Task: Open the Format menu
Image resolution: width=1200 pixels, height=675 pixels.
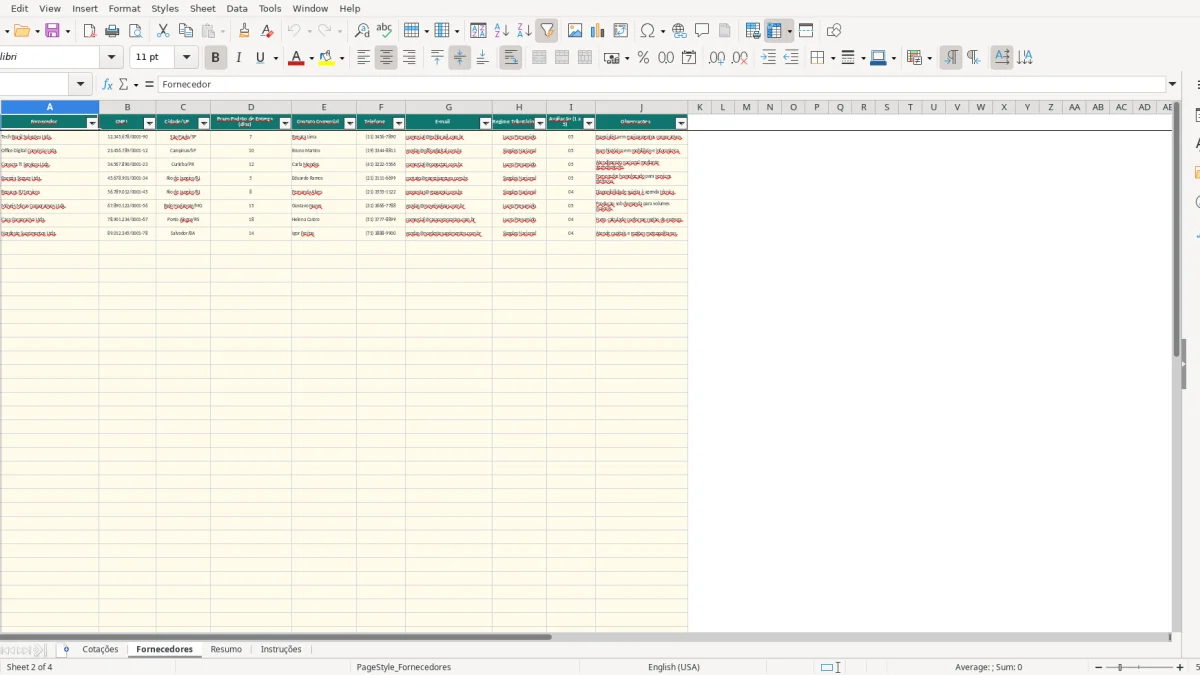Action: [124, 8]
